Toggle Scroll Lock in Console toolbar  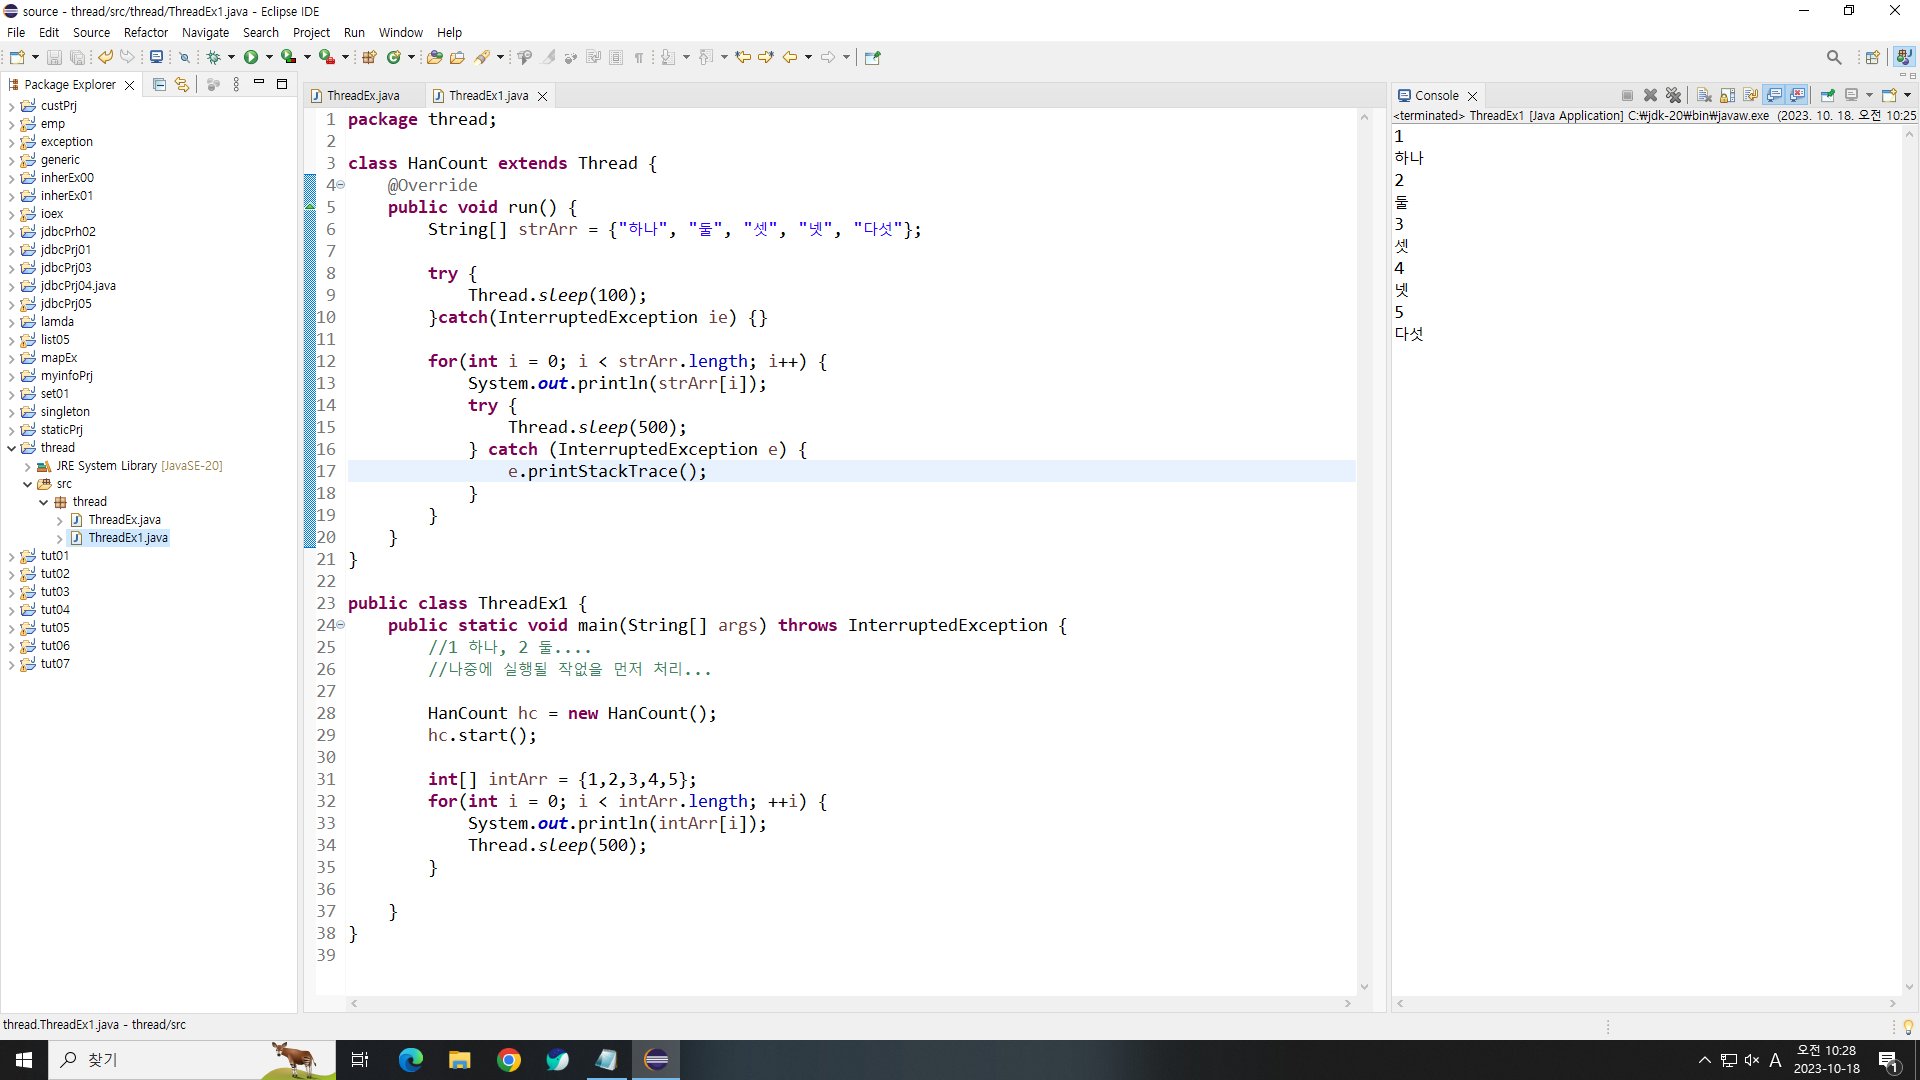[1727, 95]
